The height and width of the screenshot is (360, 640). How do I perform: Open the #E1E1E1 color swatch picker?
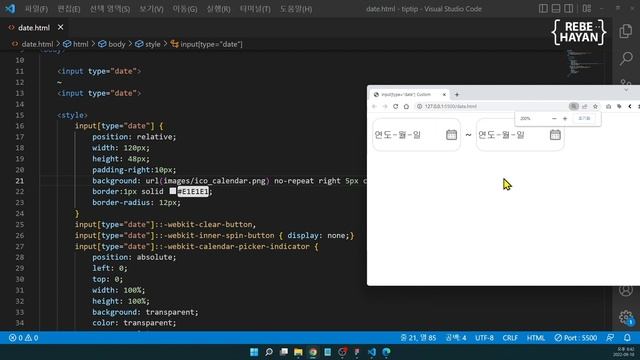tap(173, 191)
